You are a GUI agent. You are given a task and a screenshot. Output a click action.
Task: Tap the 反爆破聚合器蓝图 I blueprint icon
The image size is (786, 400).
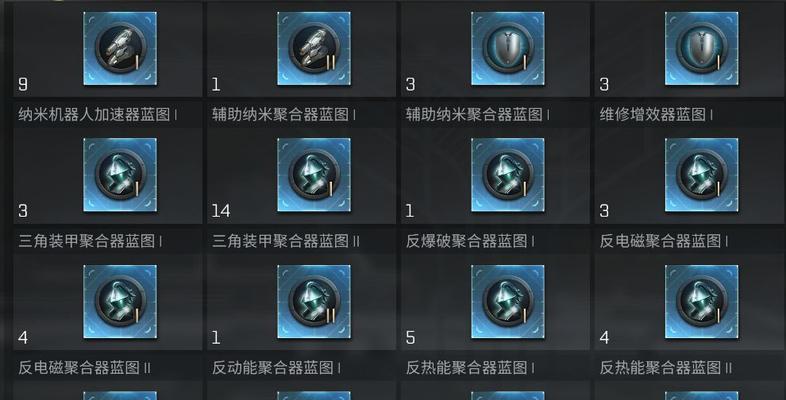point(508,175)
